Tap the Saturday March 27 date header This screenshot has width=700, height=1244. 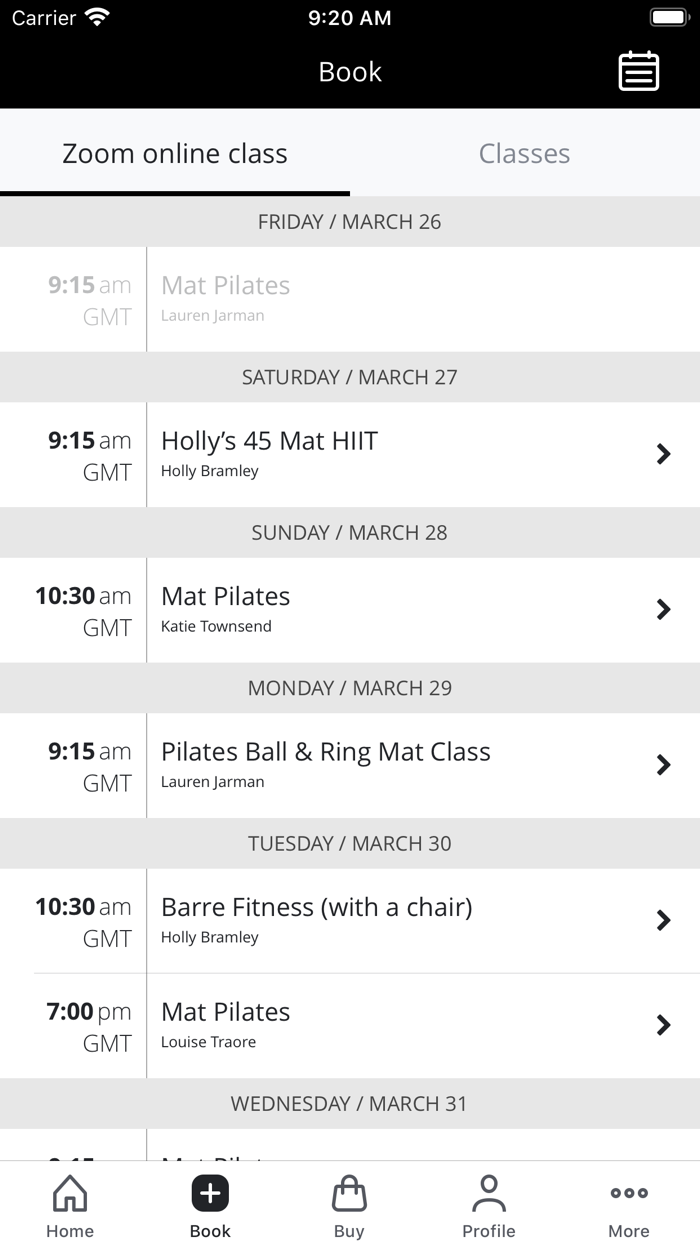(x=350, y=377)
